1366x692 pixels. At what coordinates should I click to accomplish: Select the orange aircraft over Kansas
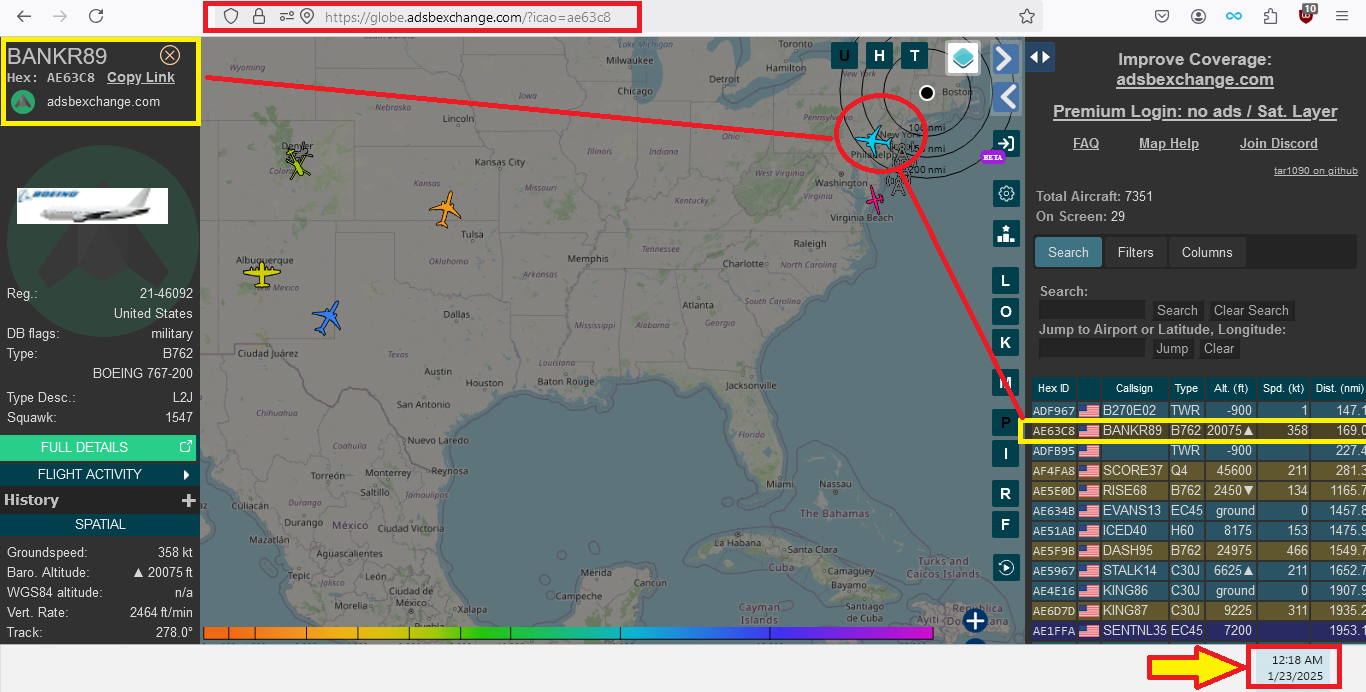tap(445, 210)
